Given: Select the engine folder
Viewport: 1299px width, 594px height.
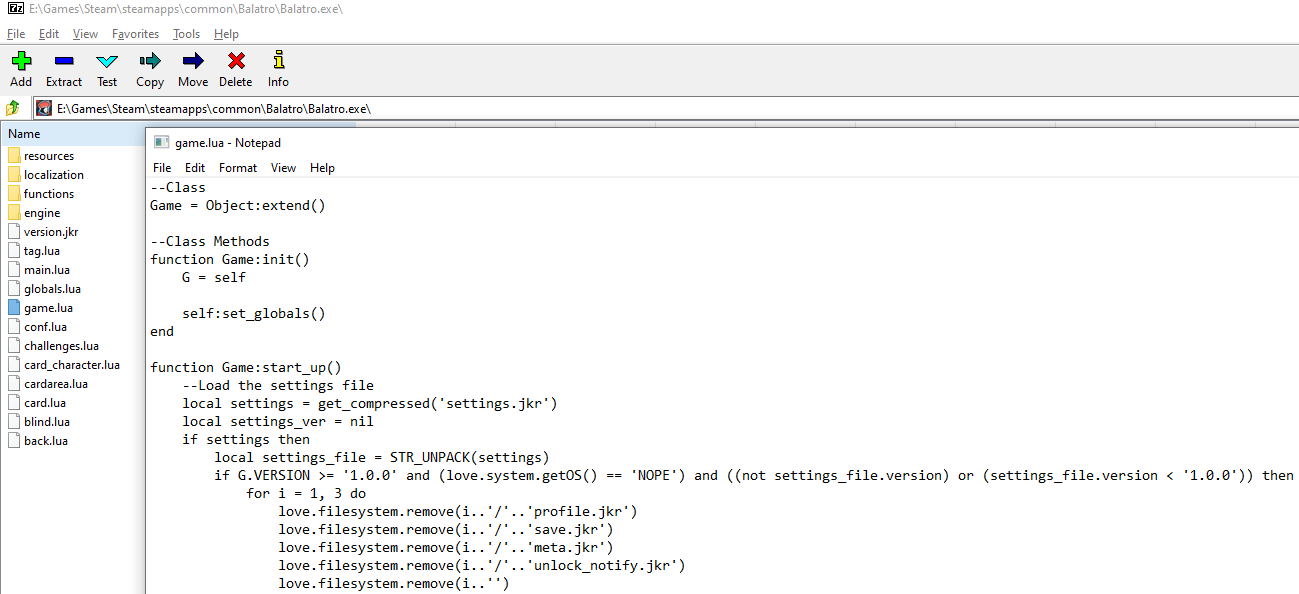Looking at the screenshot, I should click(x=42, y=213).
